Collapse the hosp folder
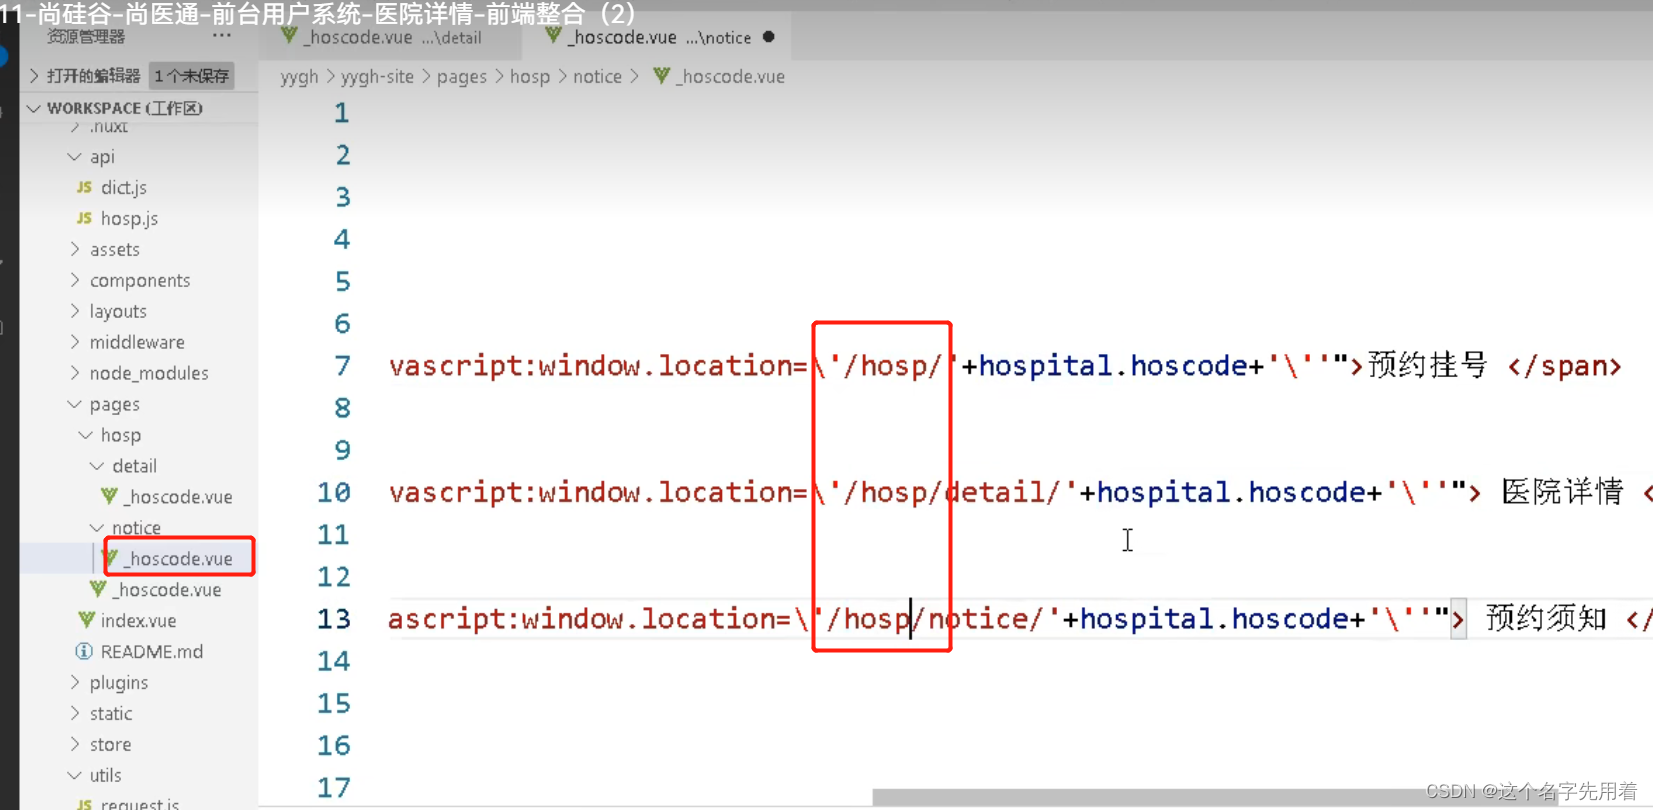This screenshot has height=810, width=1653. click(86, 435)
